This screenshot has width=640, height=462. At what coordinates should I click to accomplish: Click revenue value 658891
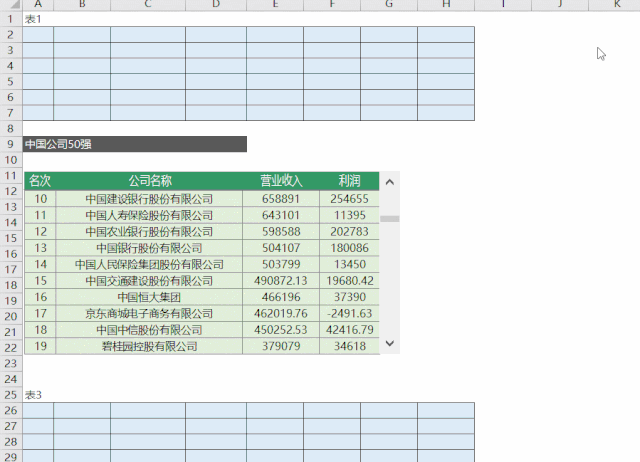tap(281, 199)
